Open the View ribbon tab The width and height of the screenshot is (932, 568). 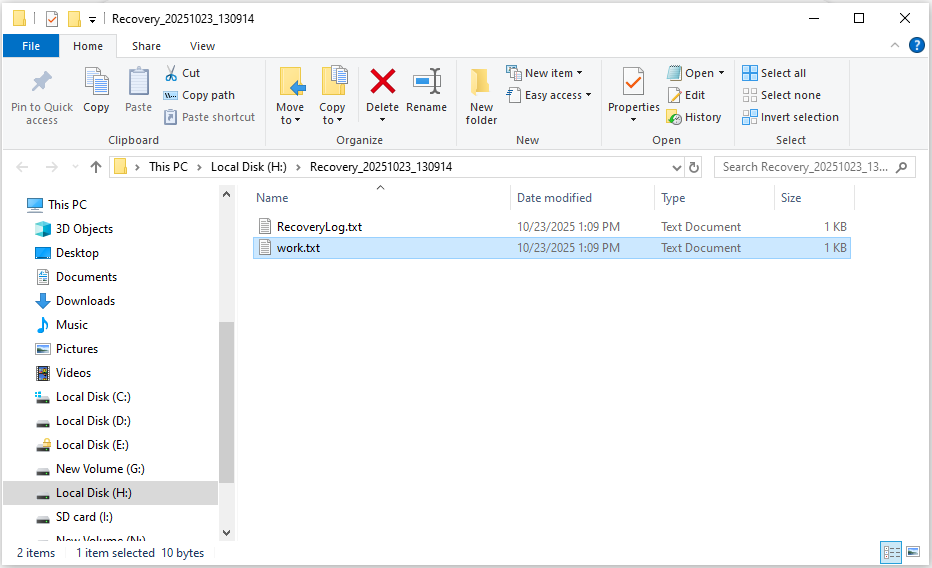point(202,46)
